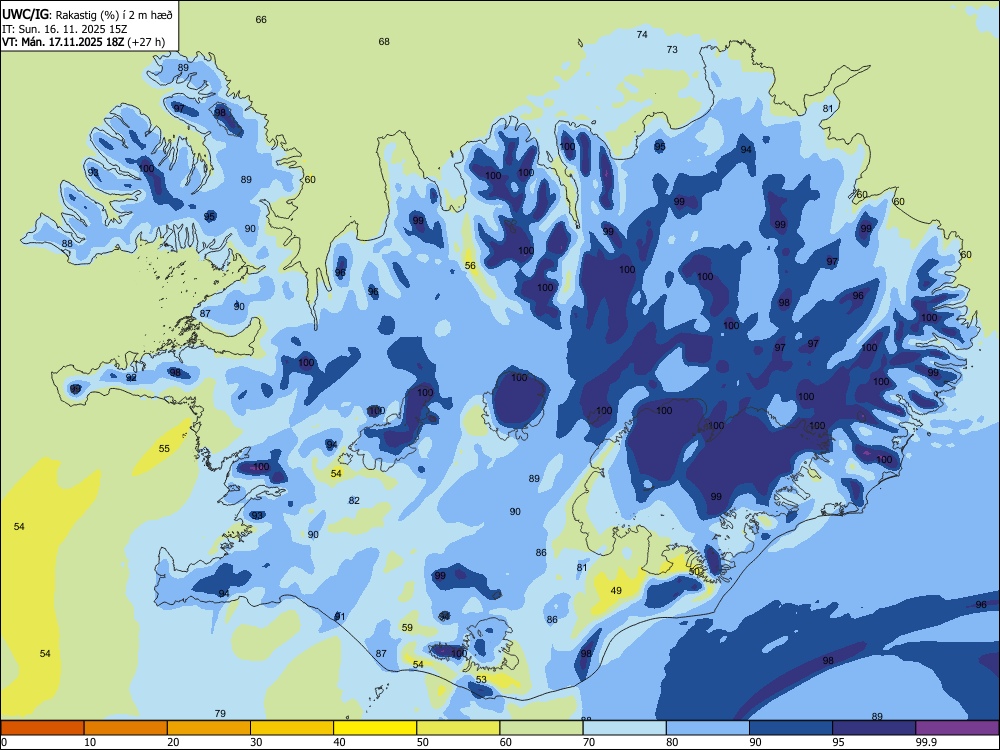1000x750 pixels.
Task: Click the map value '92' on Snæfellsnes peninsula
Action: (x=131, y=378)
